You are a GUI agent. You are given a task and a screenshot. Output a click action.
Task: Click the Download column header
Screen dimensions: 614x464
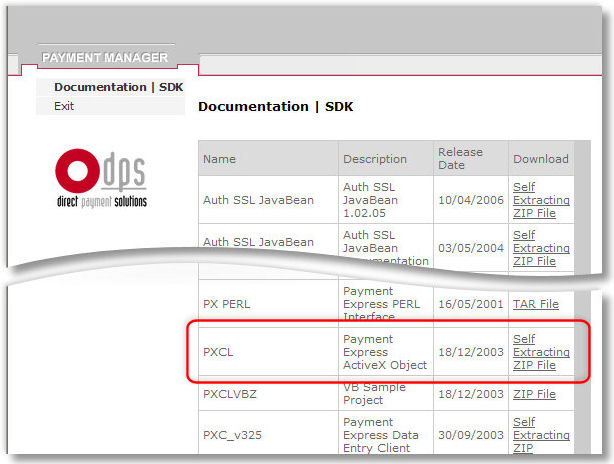tap(541, 159)
